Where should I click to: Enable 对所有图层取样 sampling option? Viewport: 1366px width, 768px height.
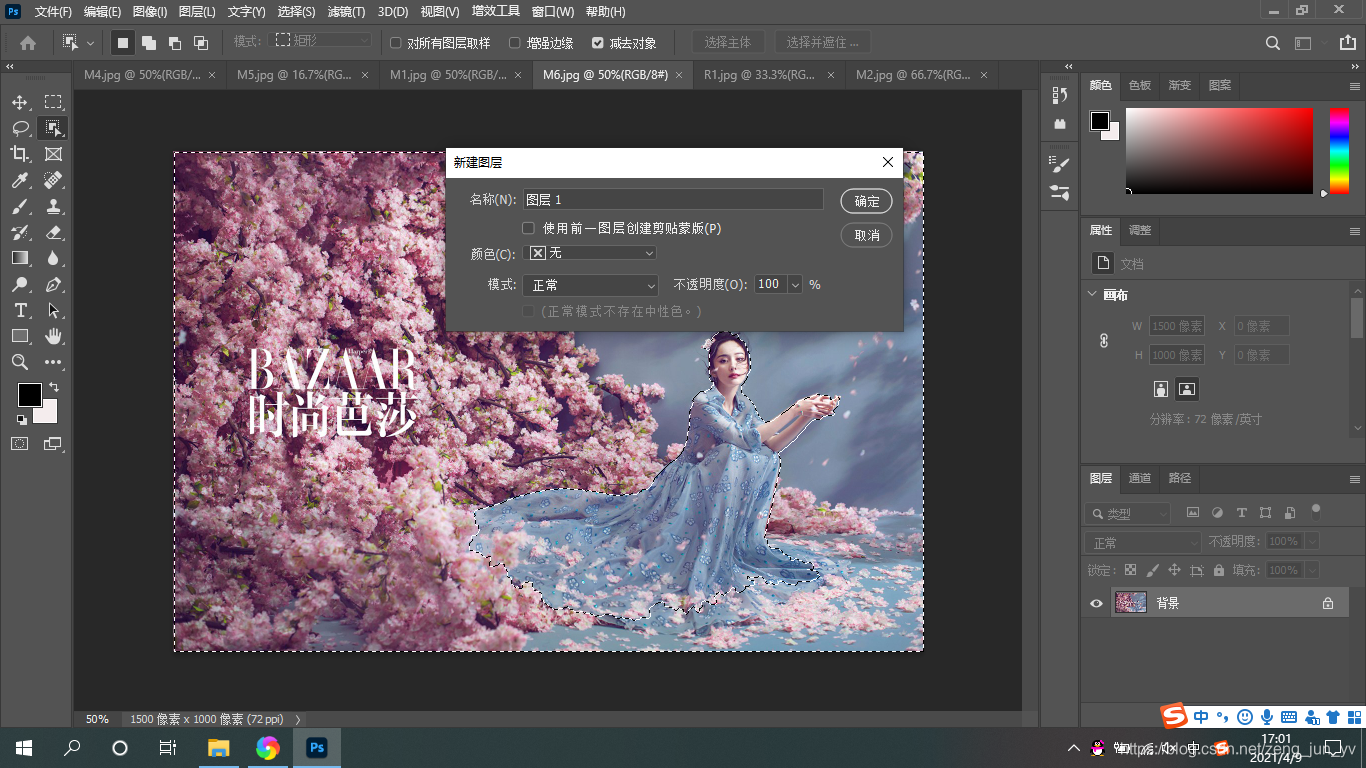point(396,42)
